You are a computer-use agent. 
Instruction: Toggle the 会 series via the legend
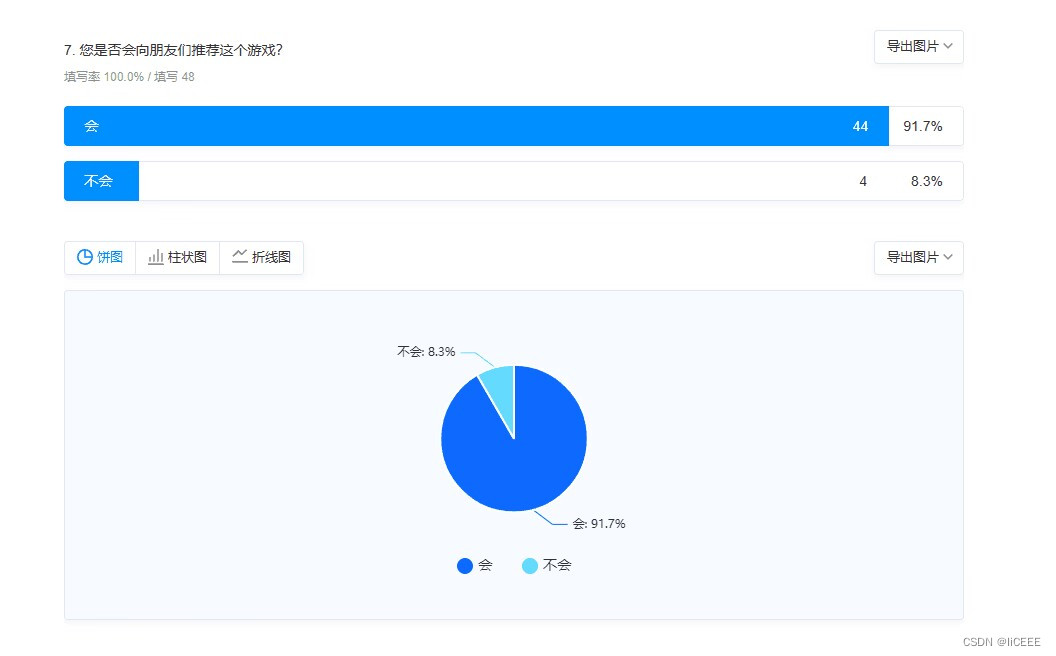click(x=474, y=565)
